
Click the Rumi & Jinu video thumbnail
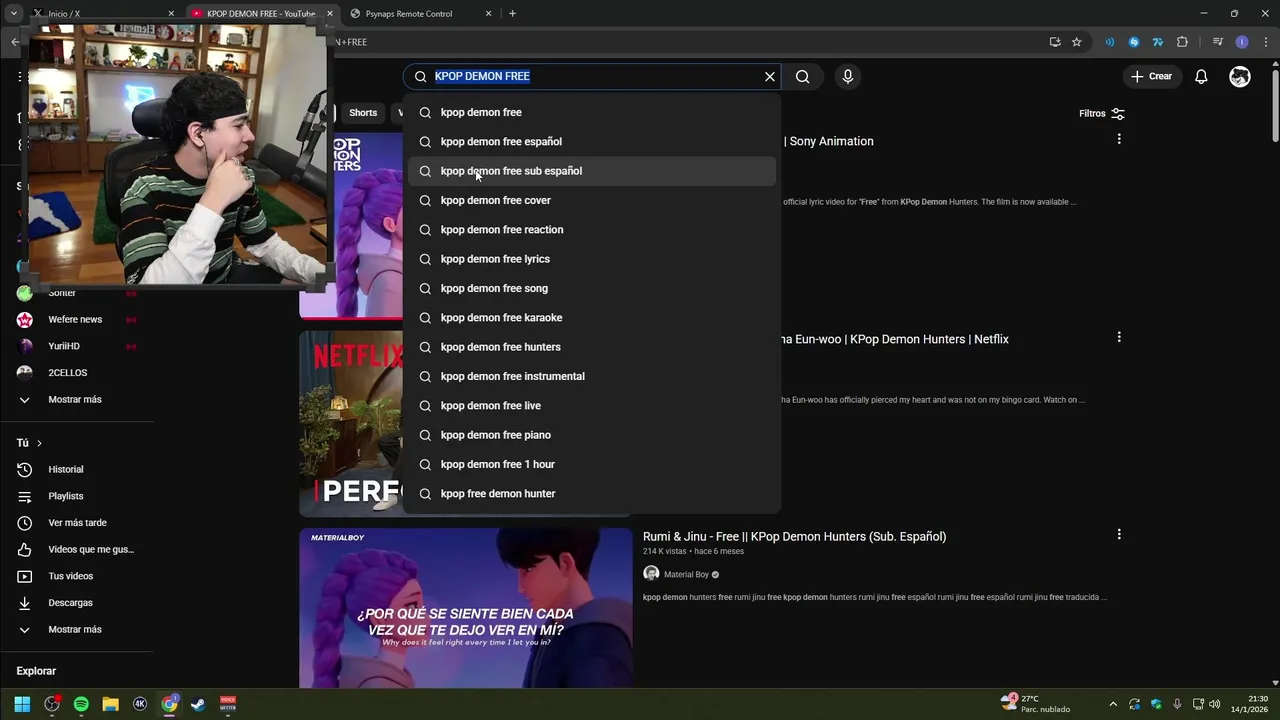click(466, 608)
